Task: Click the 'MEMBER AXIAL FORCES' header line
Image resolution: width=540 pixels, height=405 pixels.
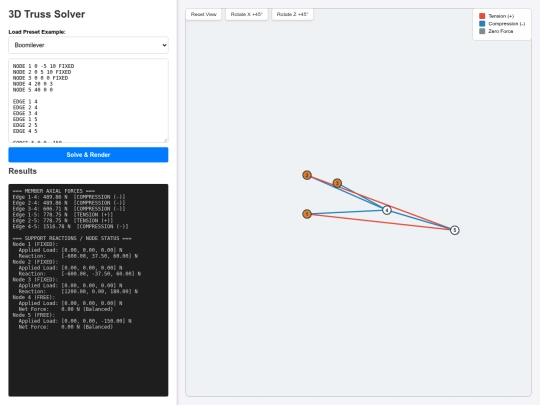Action: [54, 191]
